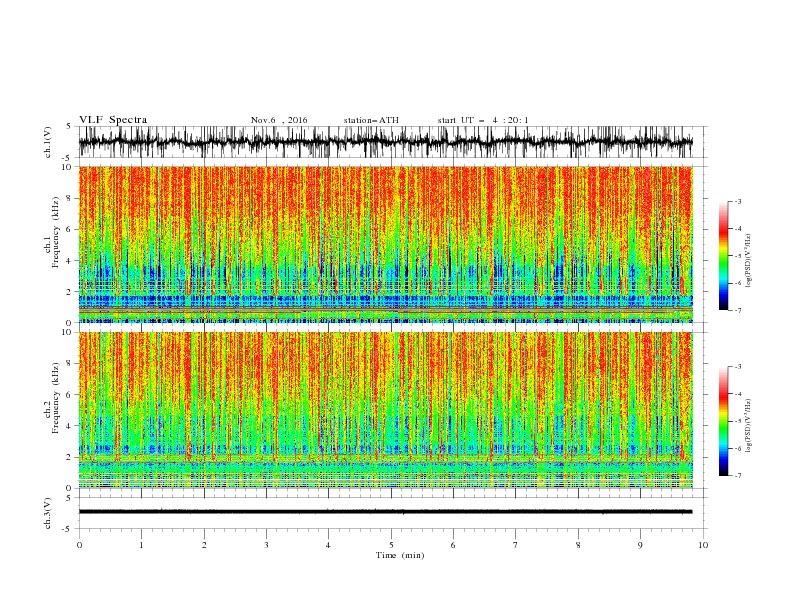The height and width of the screenshot is (612, 792).
Task: Click the time axis tick label '5'
Action: click(391, 545)
